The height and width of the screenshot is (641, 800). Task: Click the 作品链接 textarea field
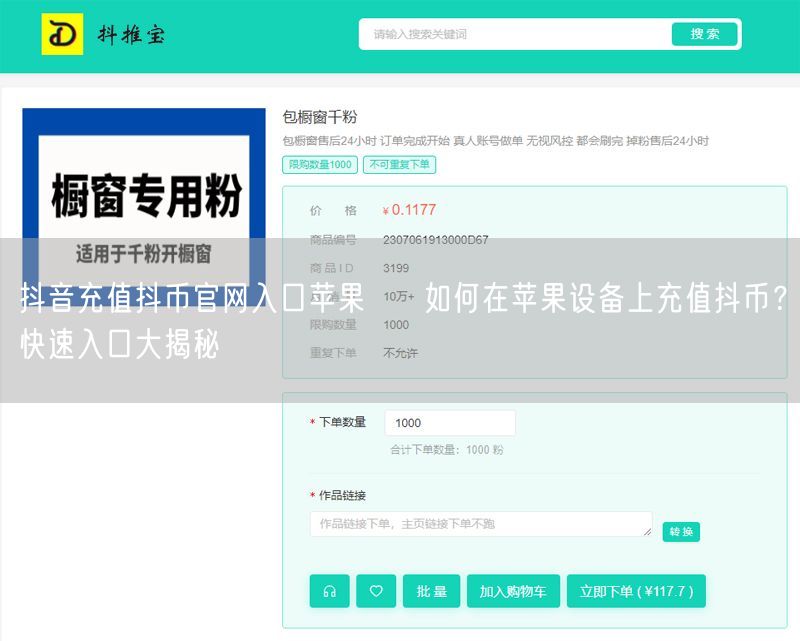(x=481, y=524)
